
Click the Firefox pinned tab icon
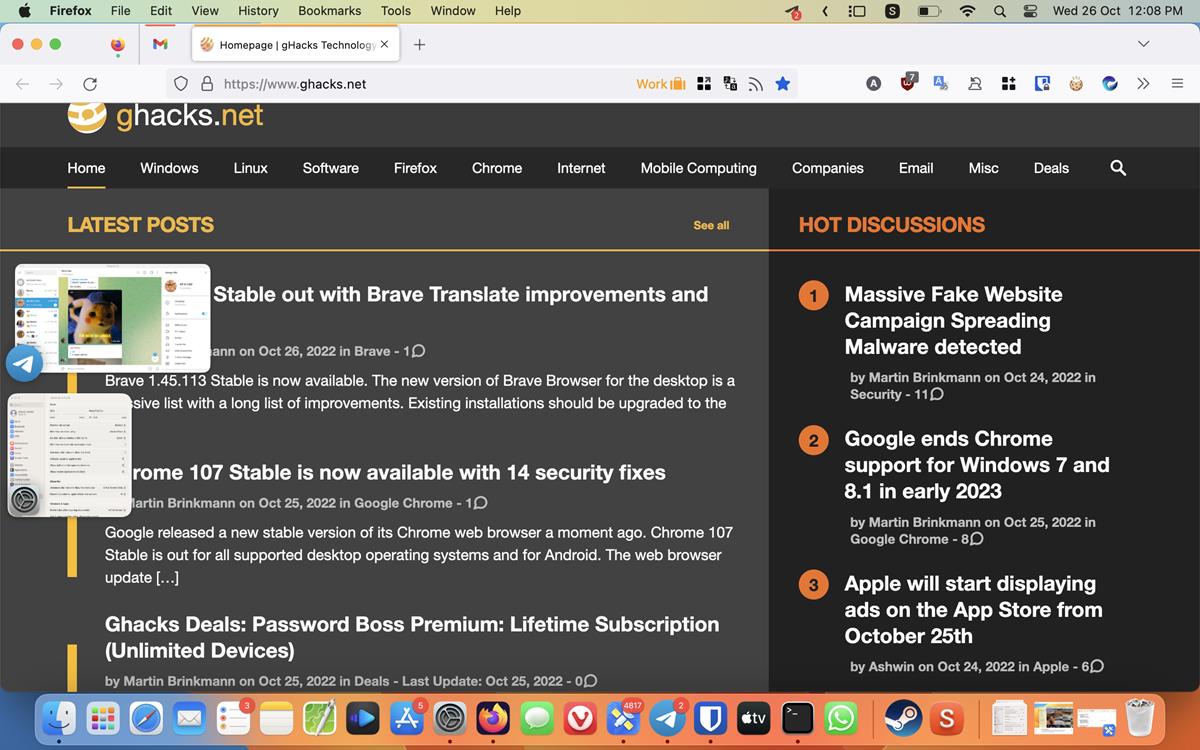[118, 44]
